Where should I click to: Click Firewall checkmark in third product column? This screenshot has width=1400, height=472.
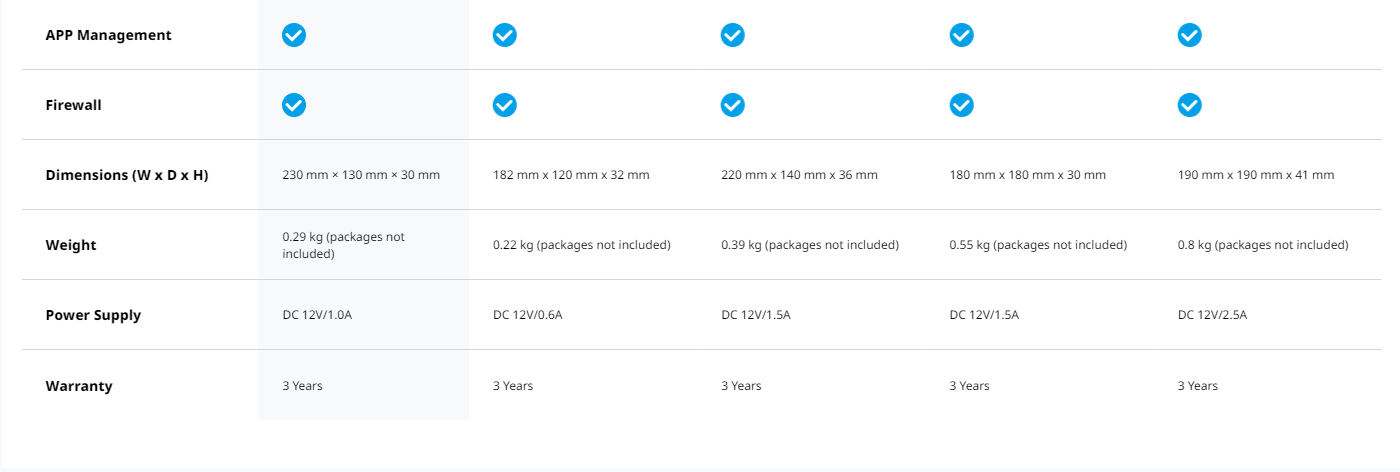coord(733,105)
